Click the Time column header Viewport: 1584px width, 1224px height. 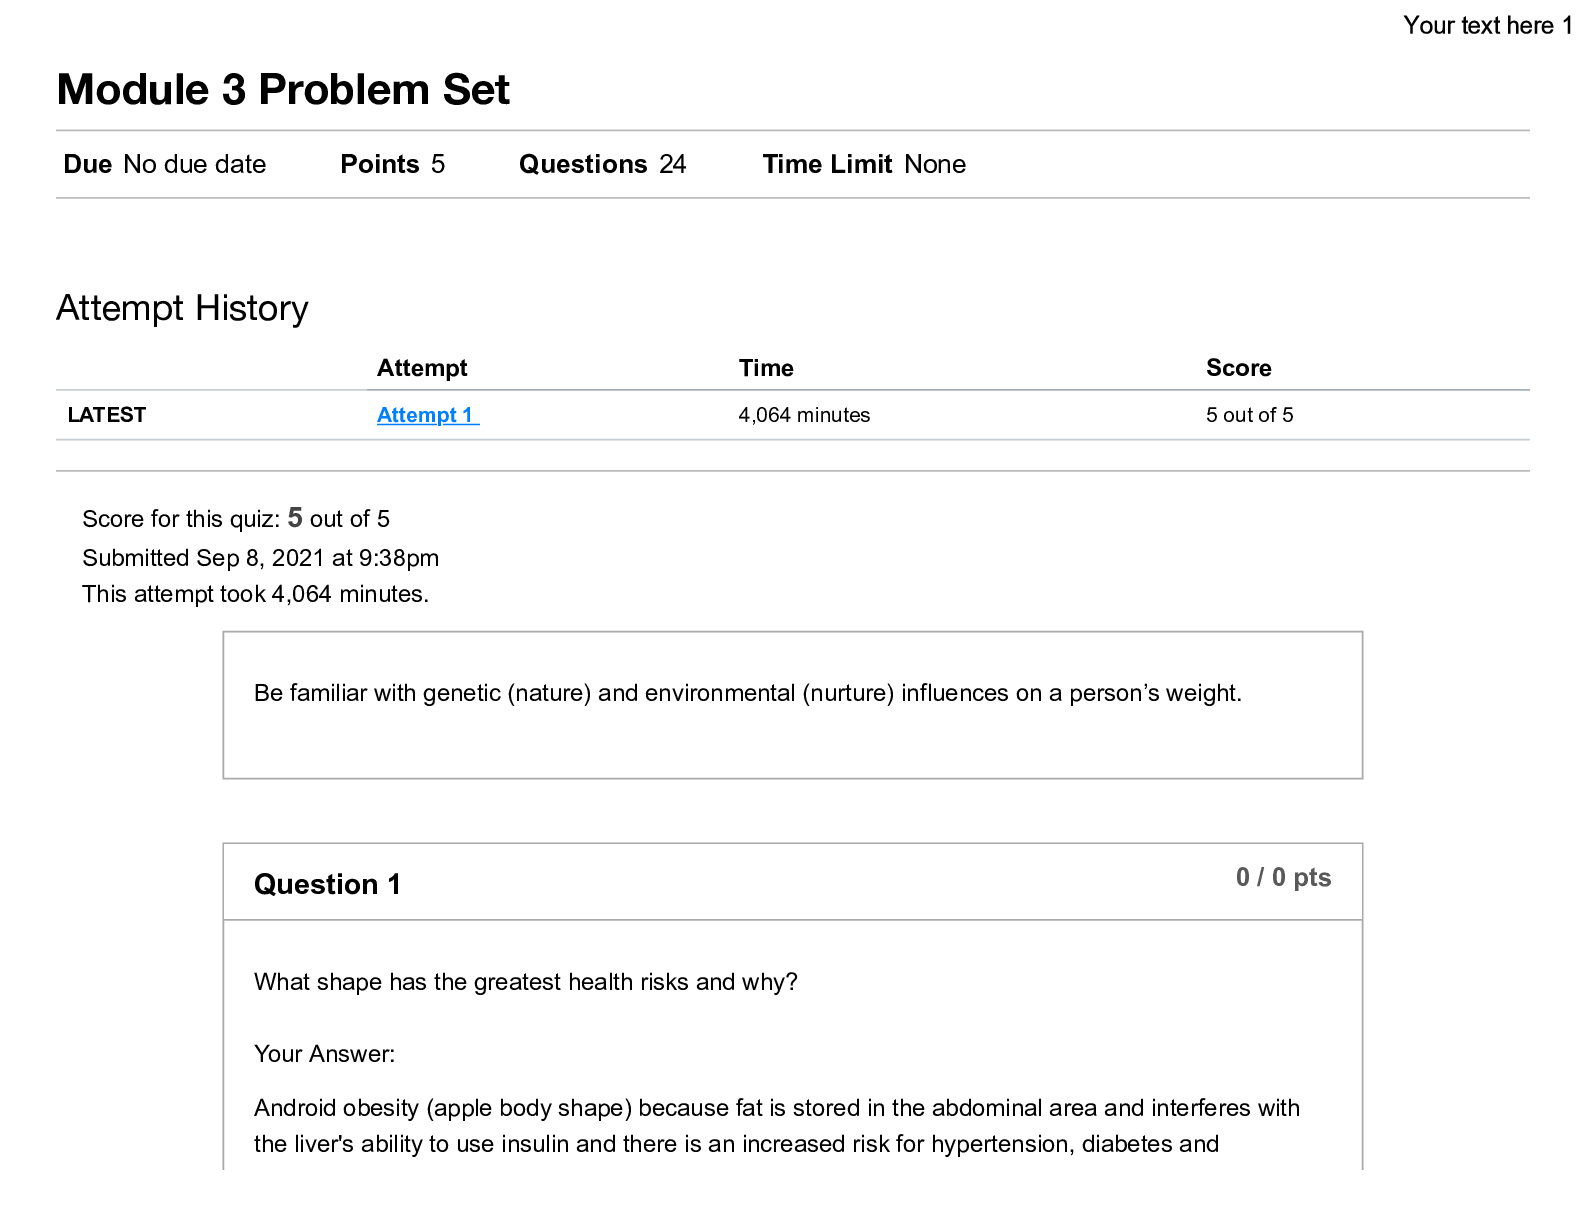(766, 368)
